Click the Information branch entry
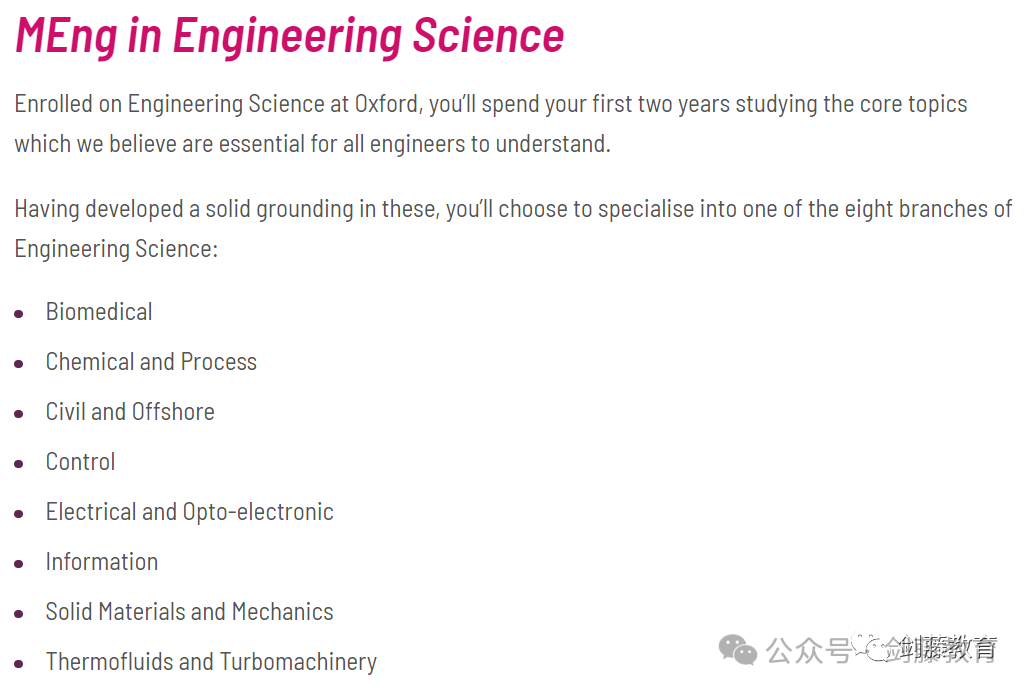Image resolution: width=1031 pixels, height=692 pixels. [x=102, y=562]
